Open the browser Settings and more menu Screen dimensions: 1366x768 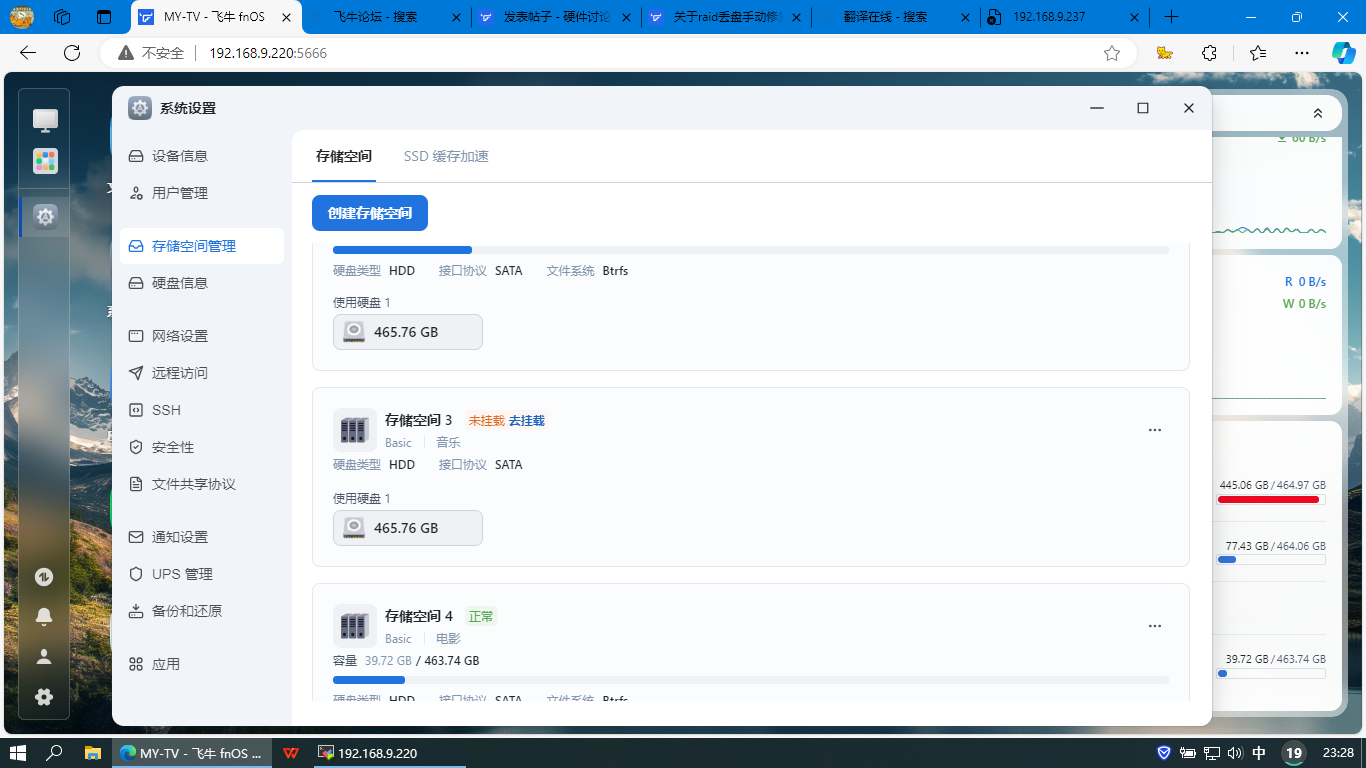pyautogui.click(x=1301, y=53)
